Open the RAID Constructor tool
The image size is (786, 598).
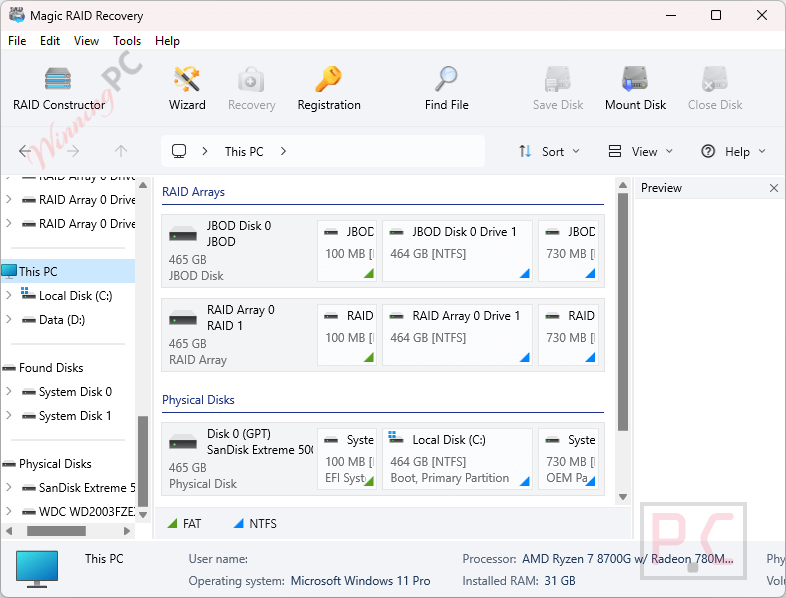(59, 89)
